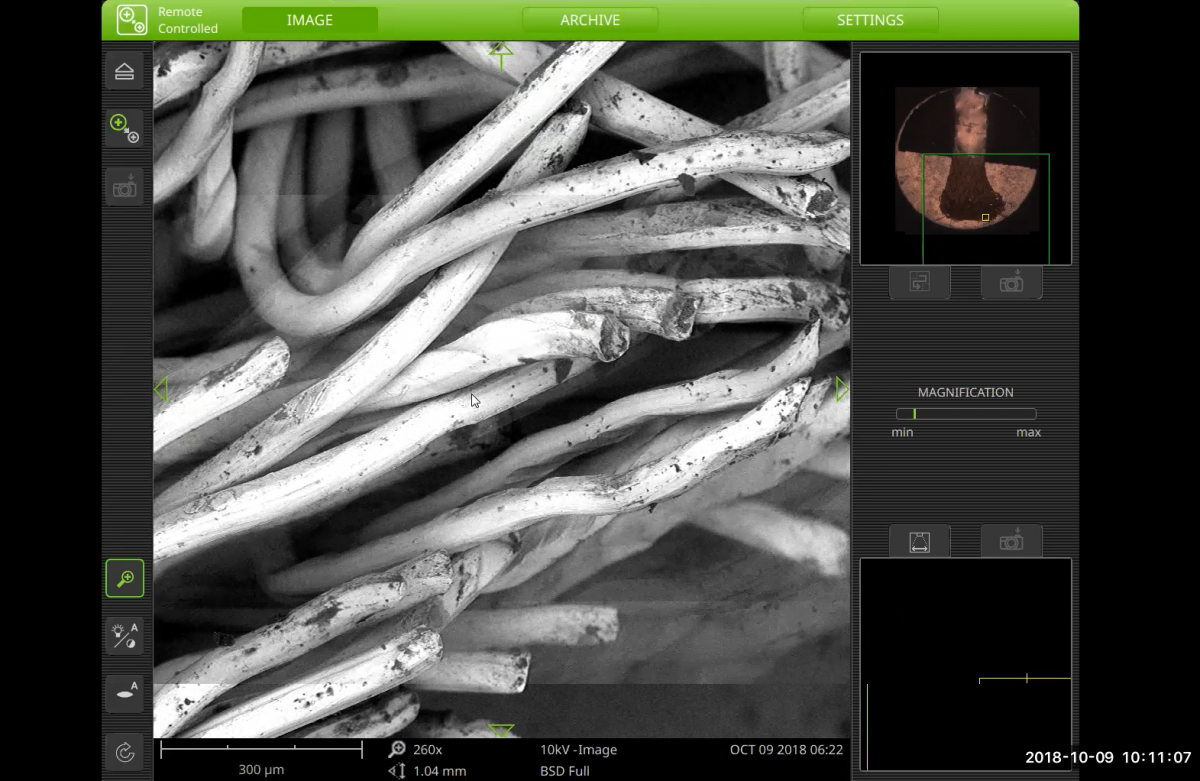Open the ARCHIVE tab
The height and width of the screenshot is (781, 1200).
coord(590,20)
